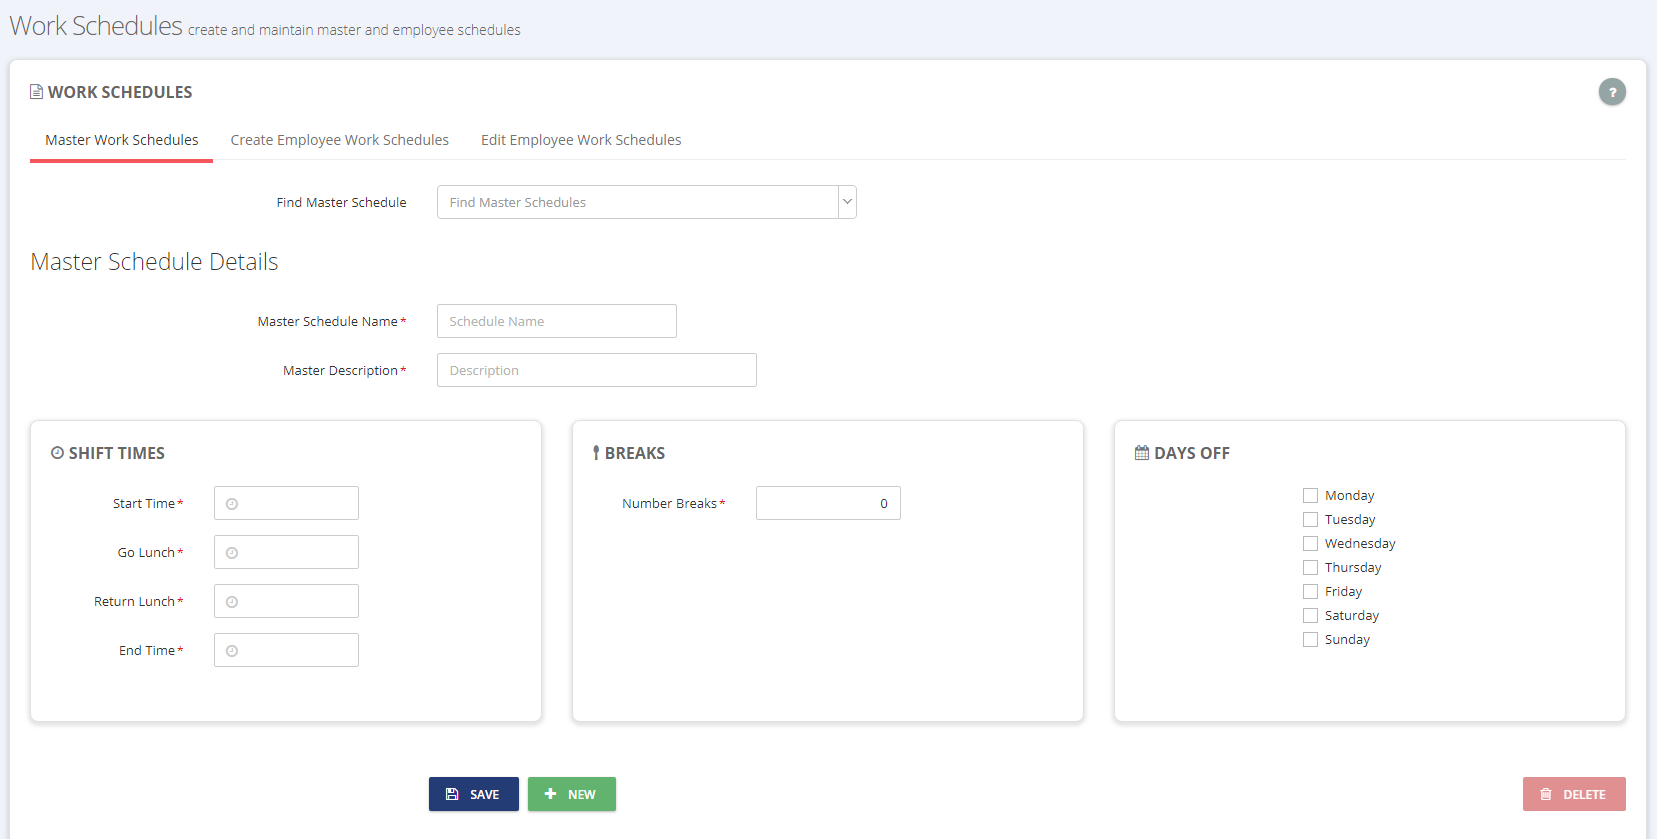Check the Friday day off box

click(1310, 591)
